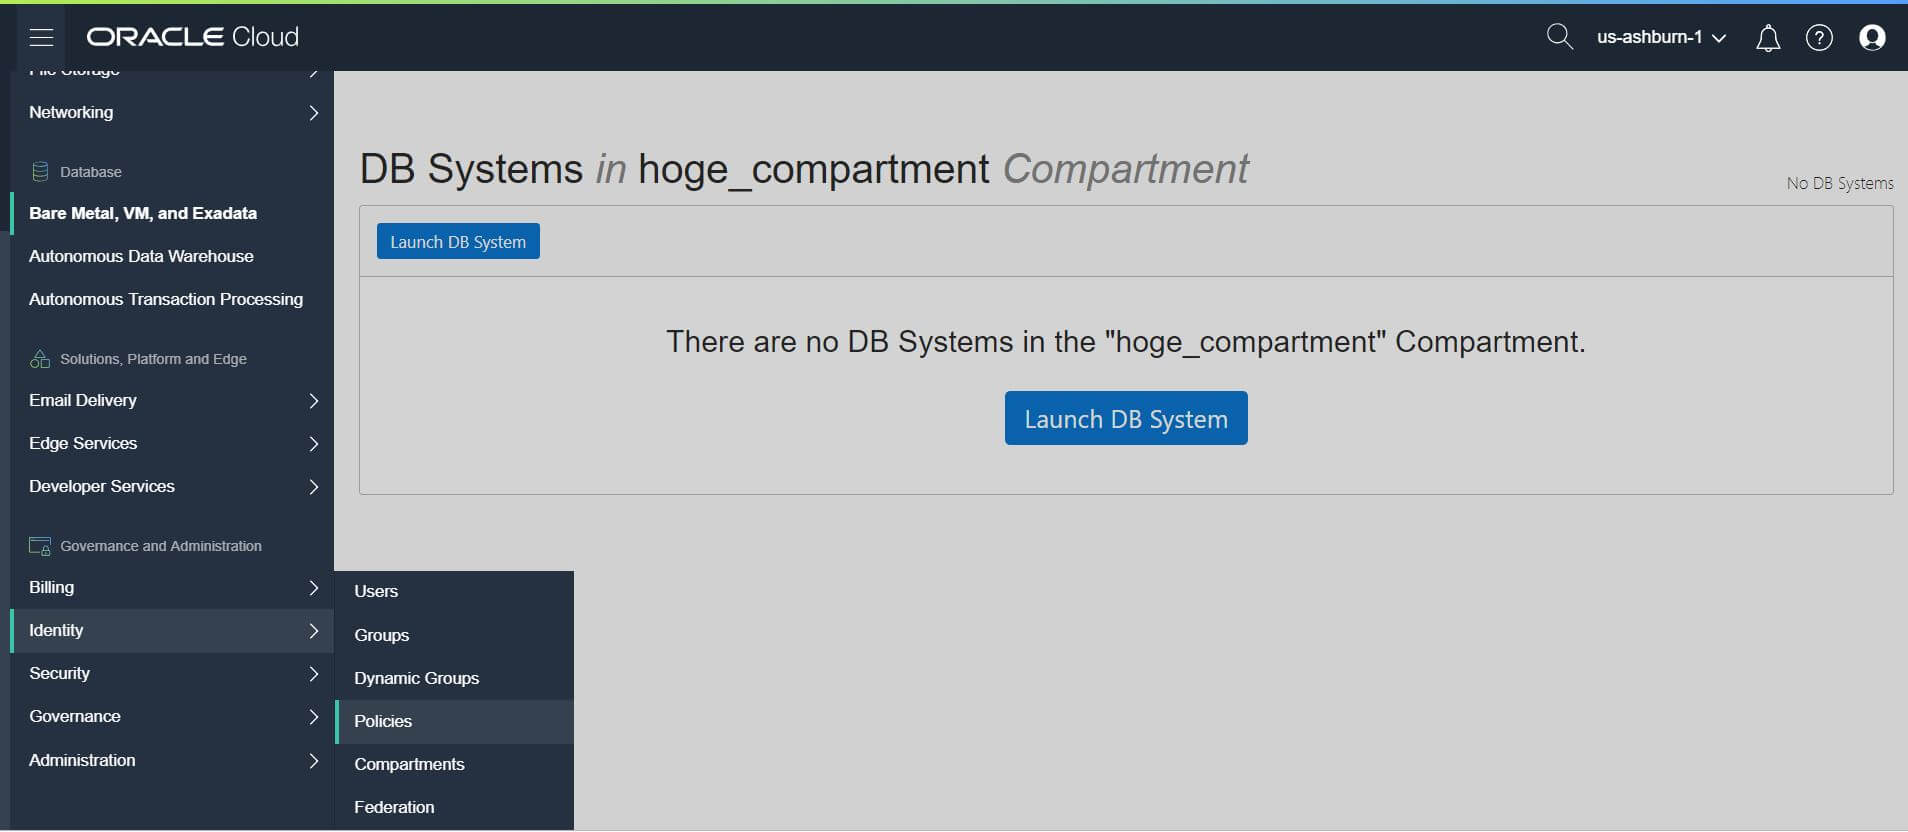Select Compartments in the Identity submenu

(409, 765)
